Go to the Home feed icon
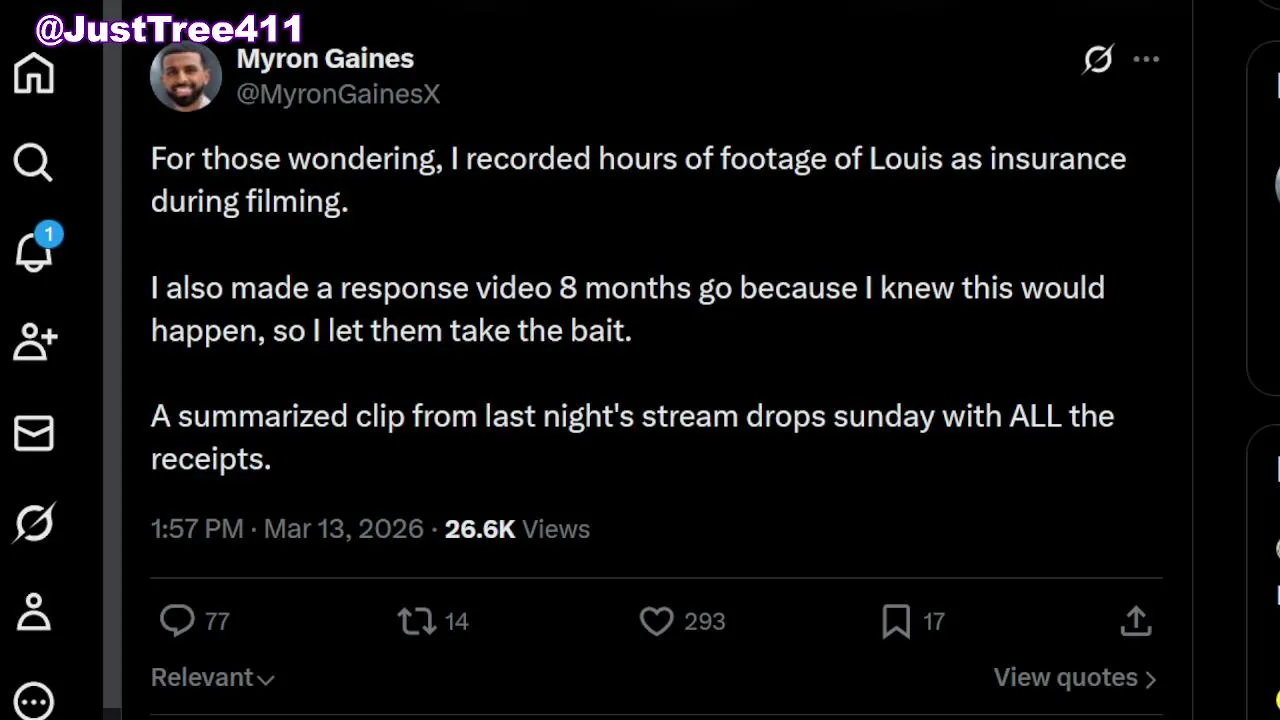This screenshot has height=720, width=1280. tap(34, 74)
